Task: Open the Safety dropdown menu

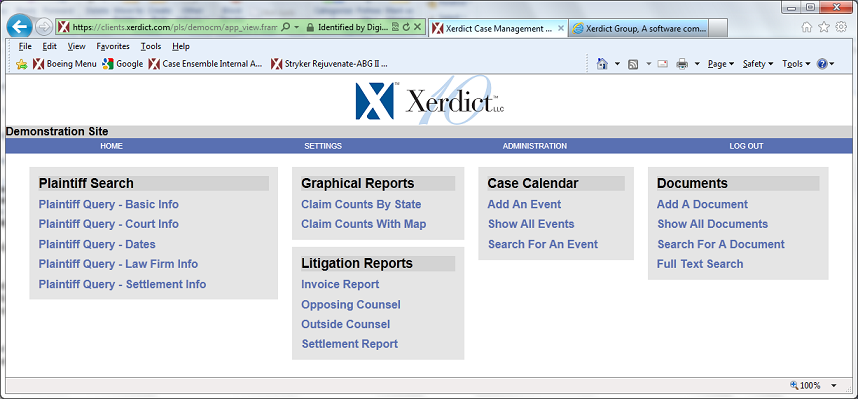Action: coord(758,64)
